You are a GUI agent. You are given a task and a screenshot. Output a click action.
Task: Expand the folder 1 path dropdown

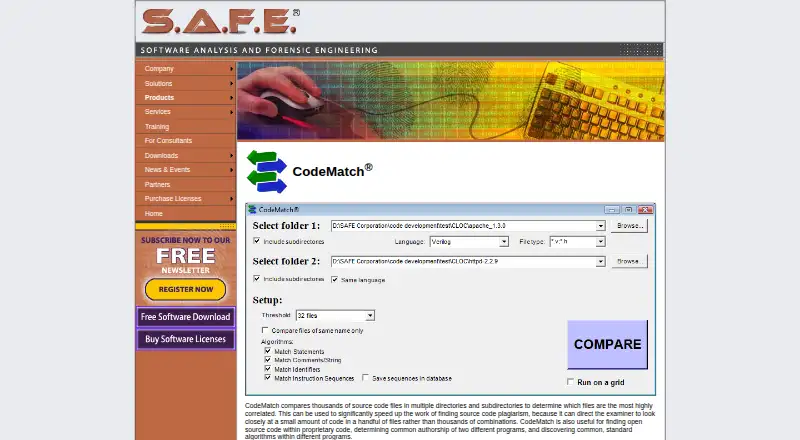(601, 226)
